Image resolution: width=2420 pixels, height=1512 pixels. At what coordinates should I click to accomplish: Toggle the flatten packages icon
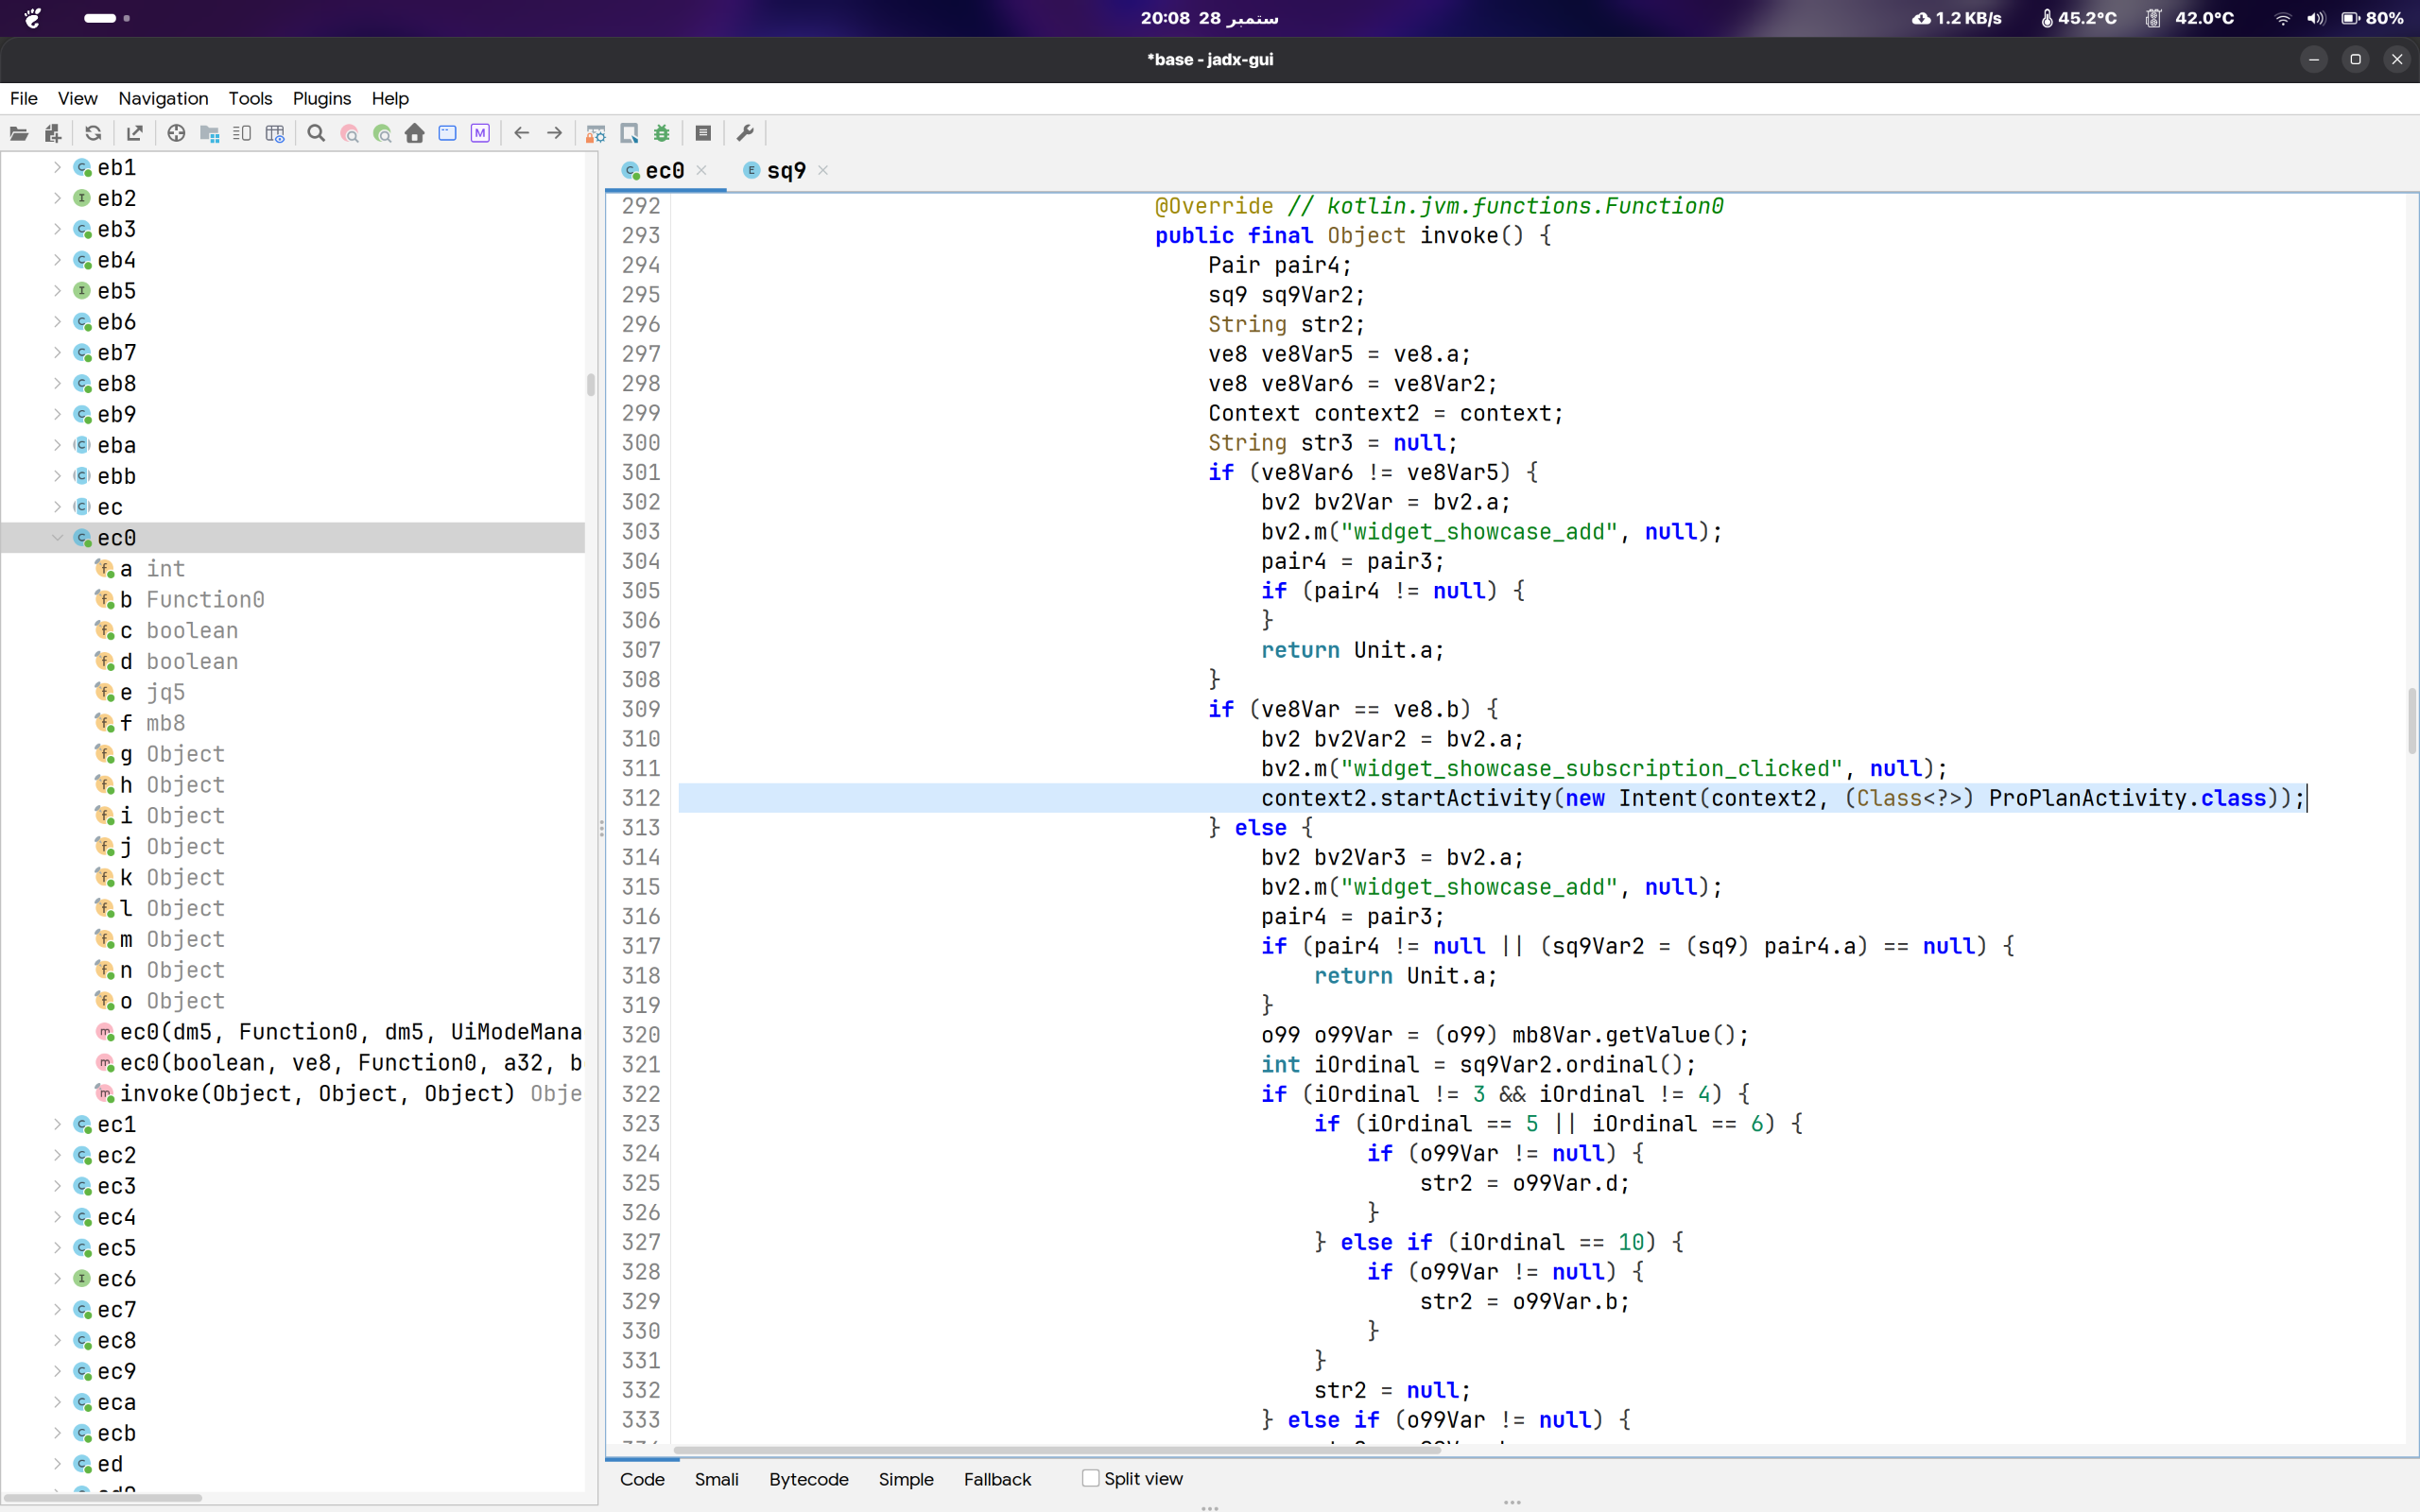pyautogui.click(x=209, y=133)
